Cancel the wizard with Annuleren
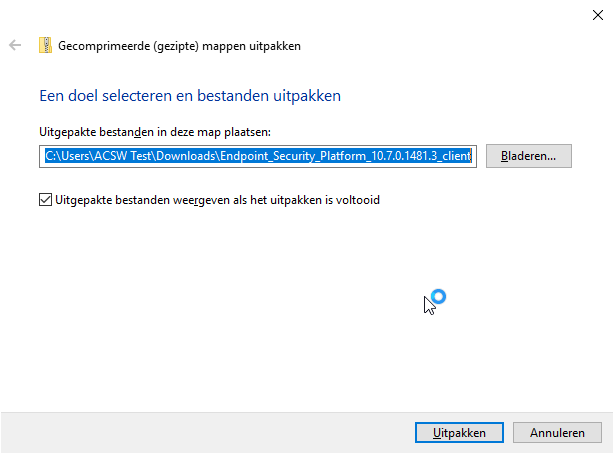Viewport: 614px width, 454px height. coord(557,432)
